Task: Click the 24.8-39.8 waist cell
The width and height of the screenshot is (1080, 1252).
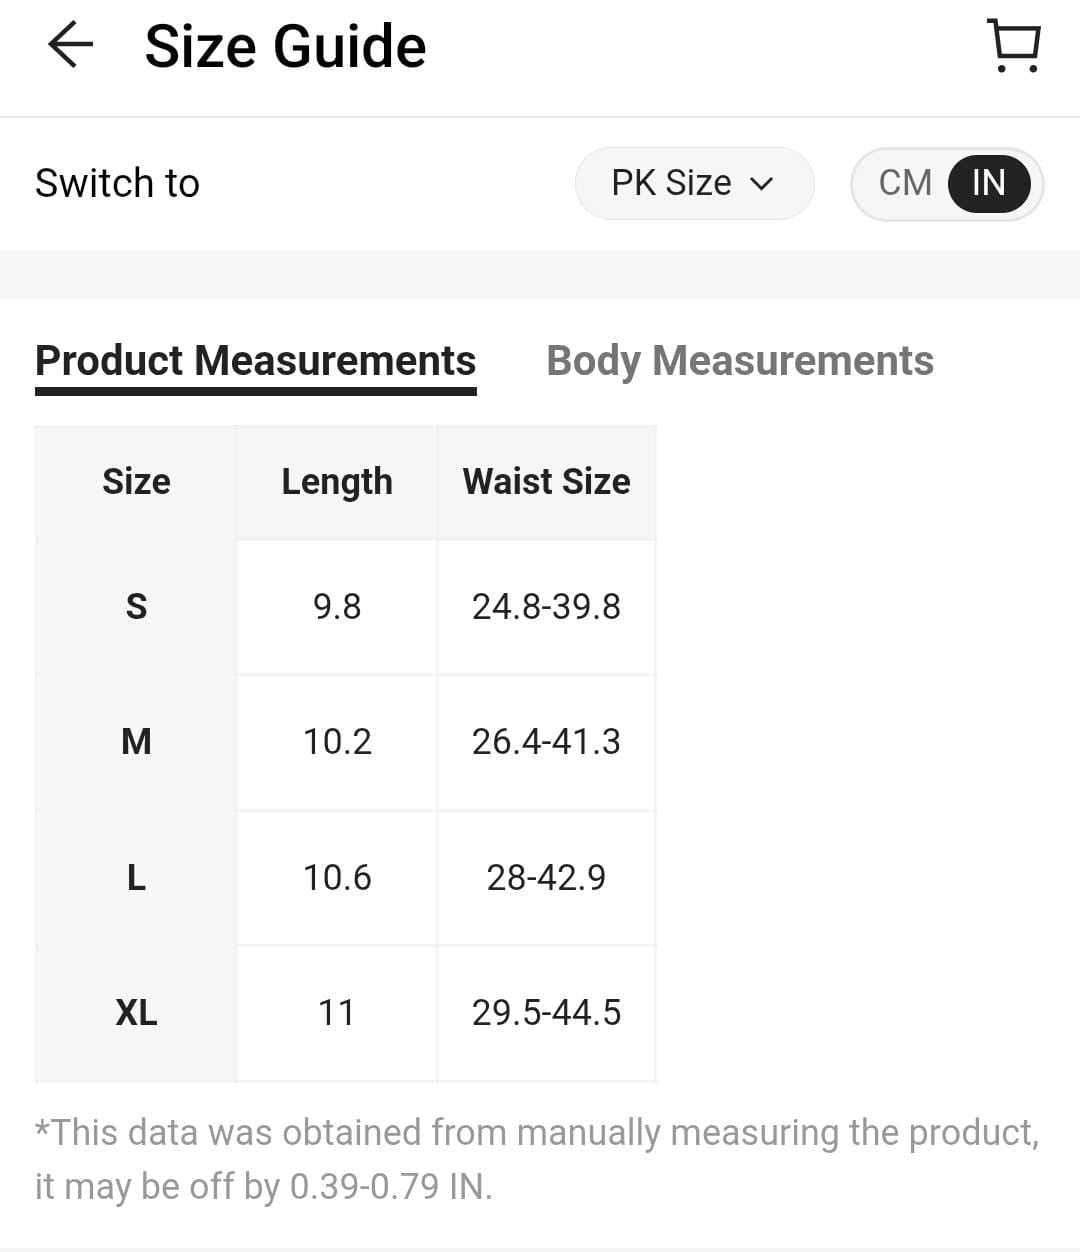Action: [546, 607]
